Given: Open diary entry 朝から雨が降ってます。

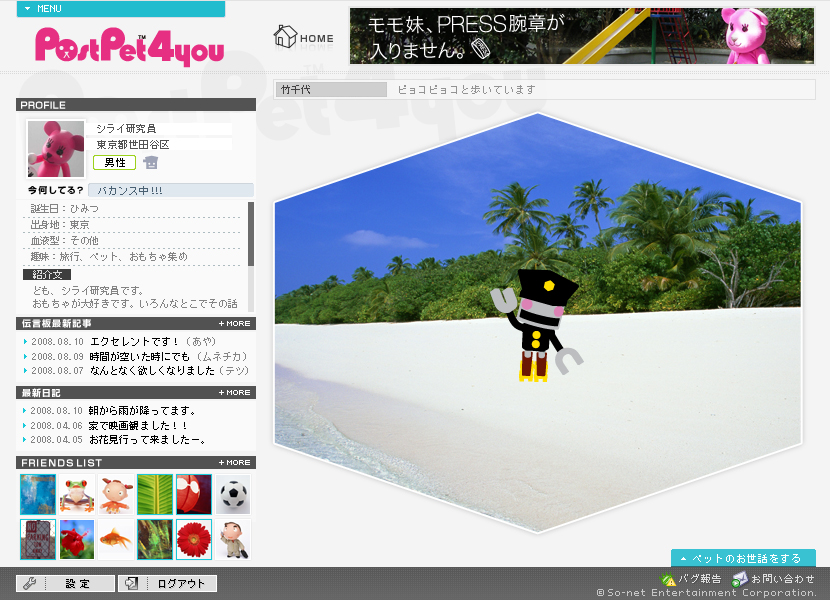Looking at the screenshot, I should click(x=143, y=410).
